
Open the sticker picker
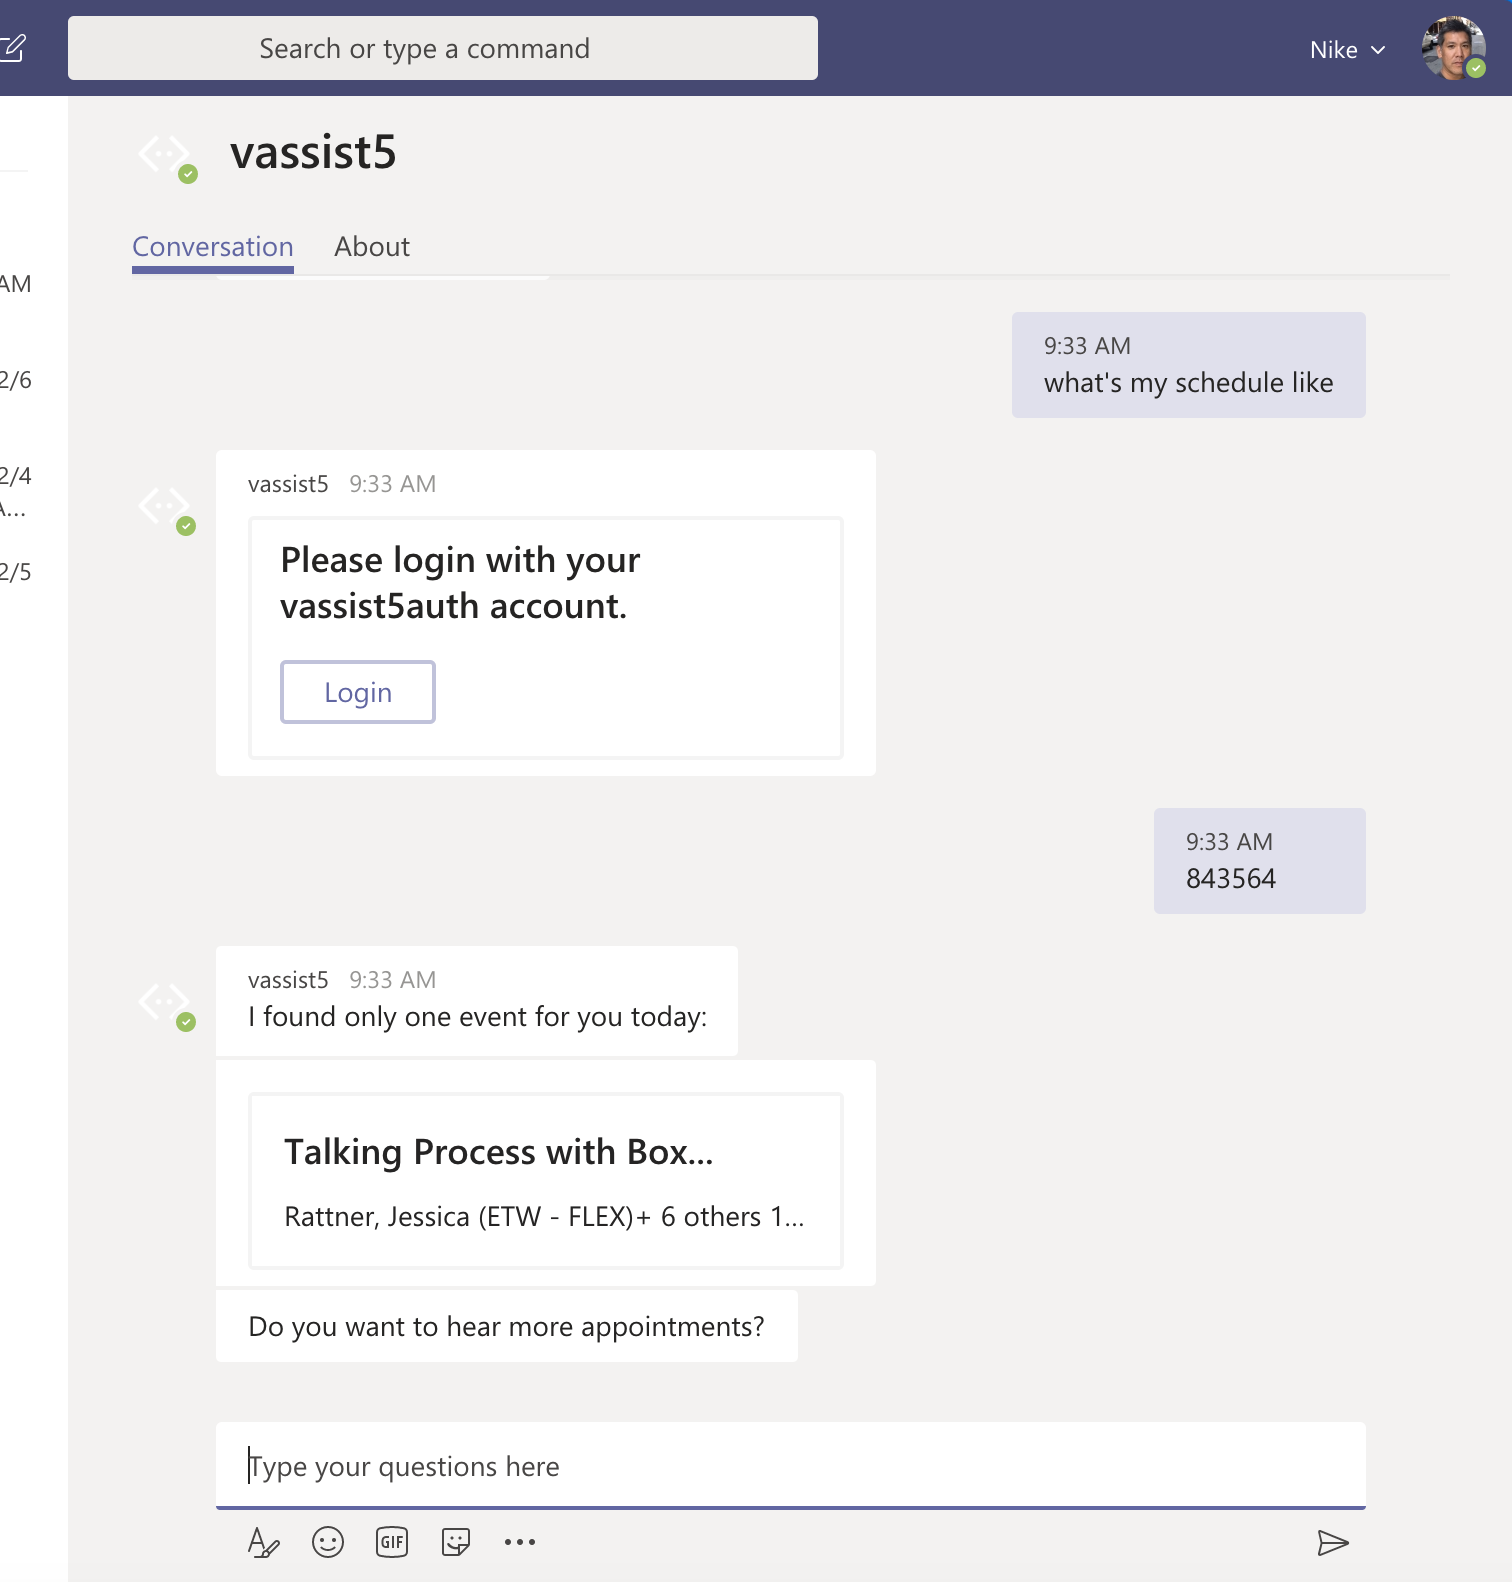click(455, 1542)
